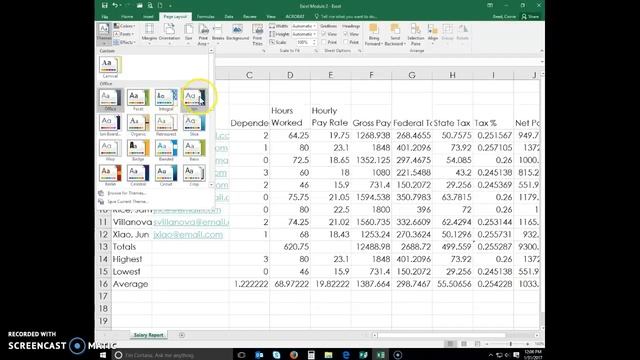The image size is (640, 360).
Task: Switch to the Home tab
Action: (x=127, y=17)
